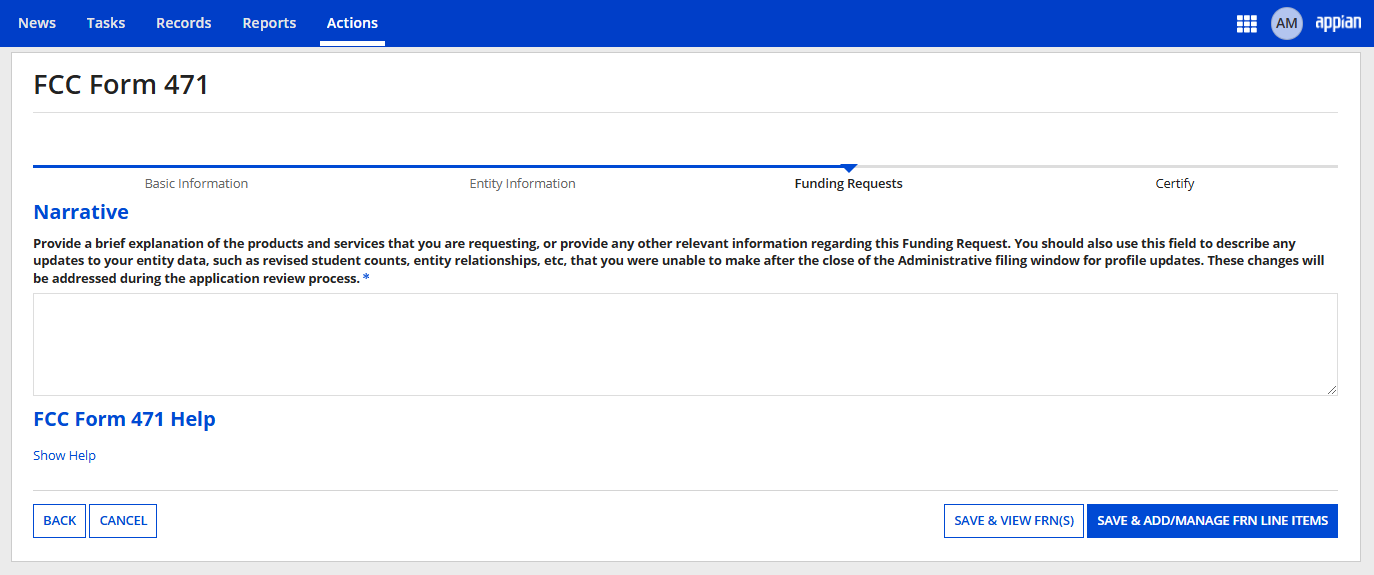Click the triangle marker on the progress bar

[849, 168]
